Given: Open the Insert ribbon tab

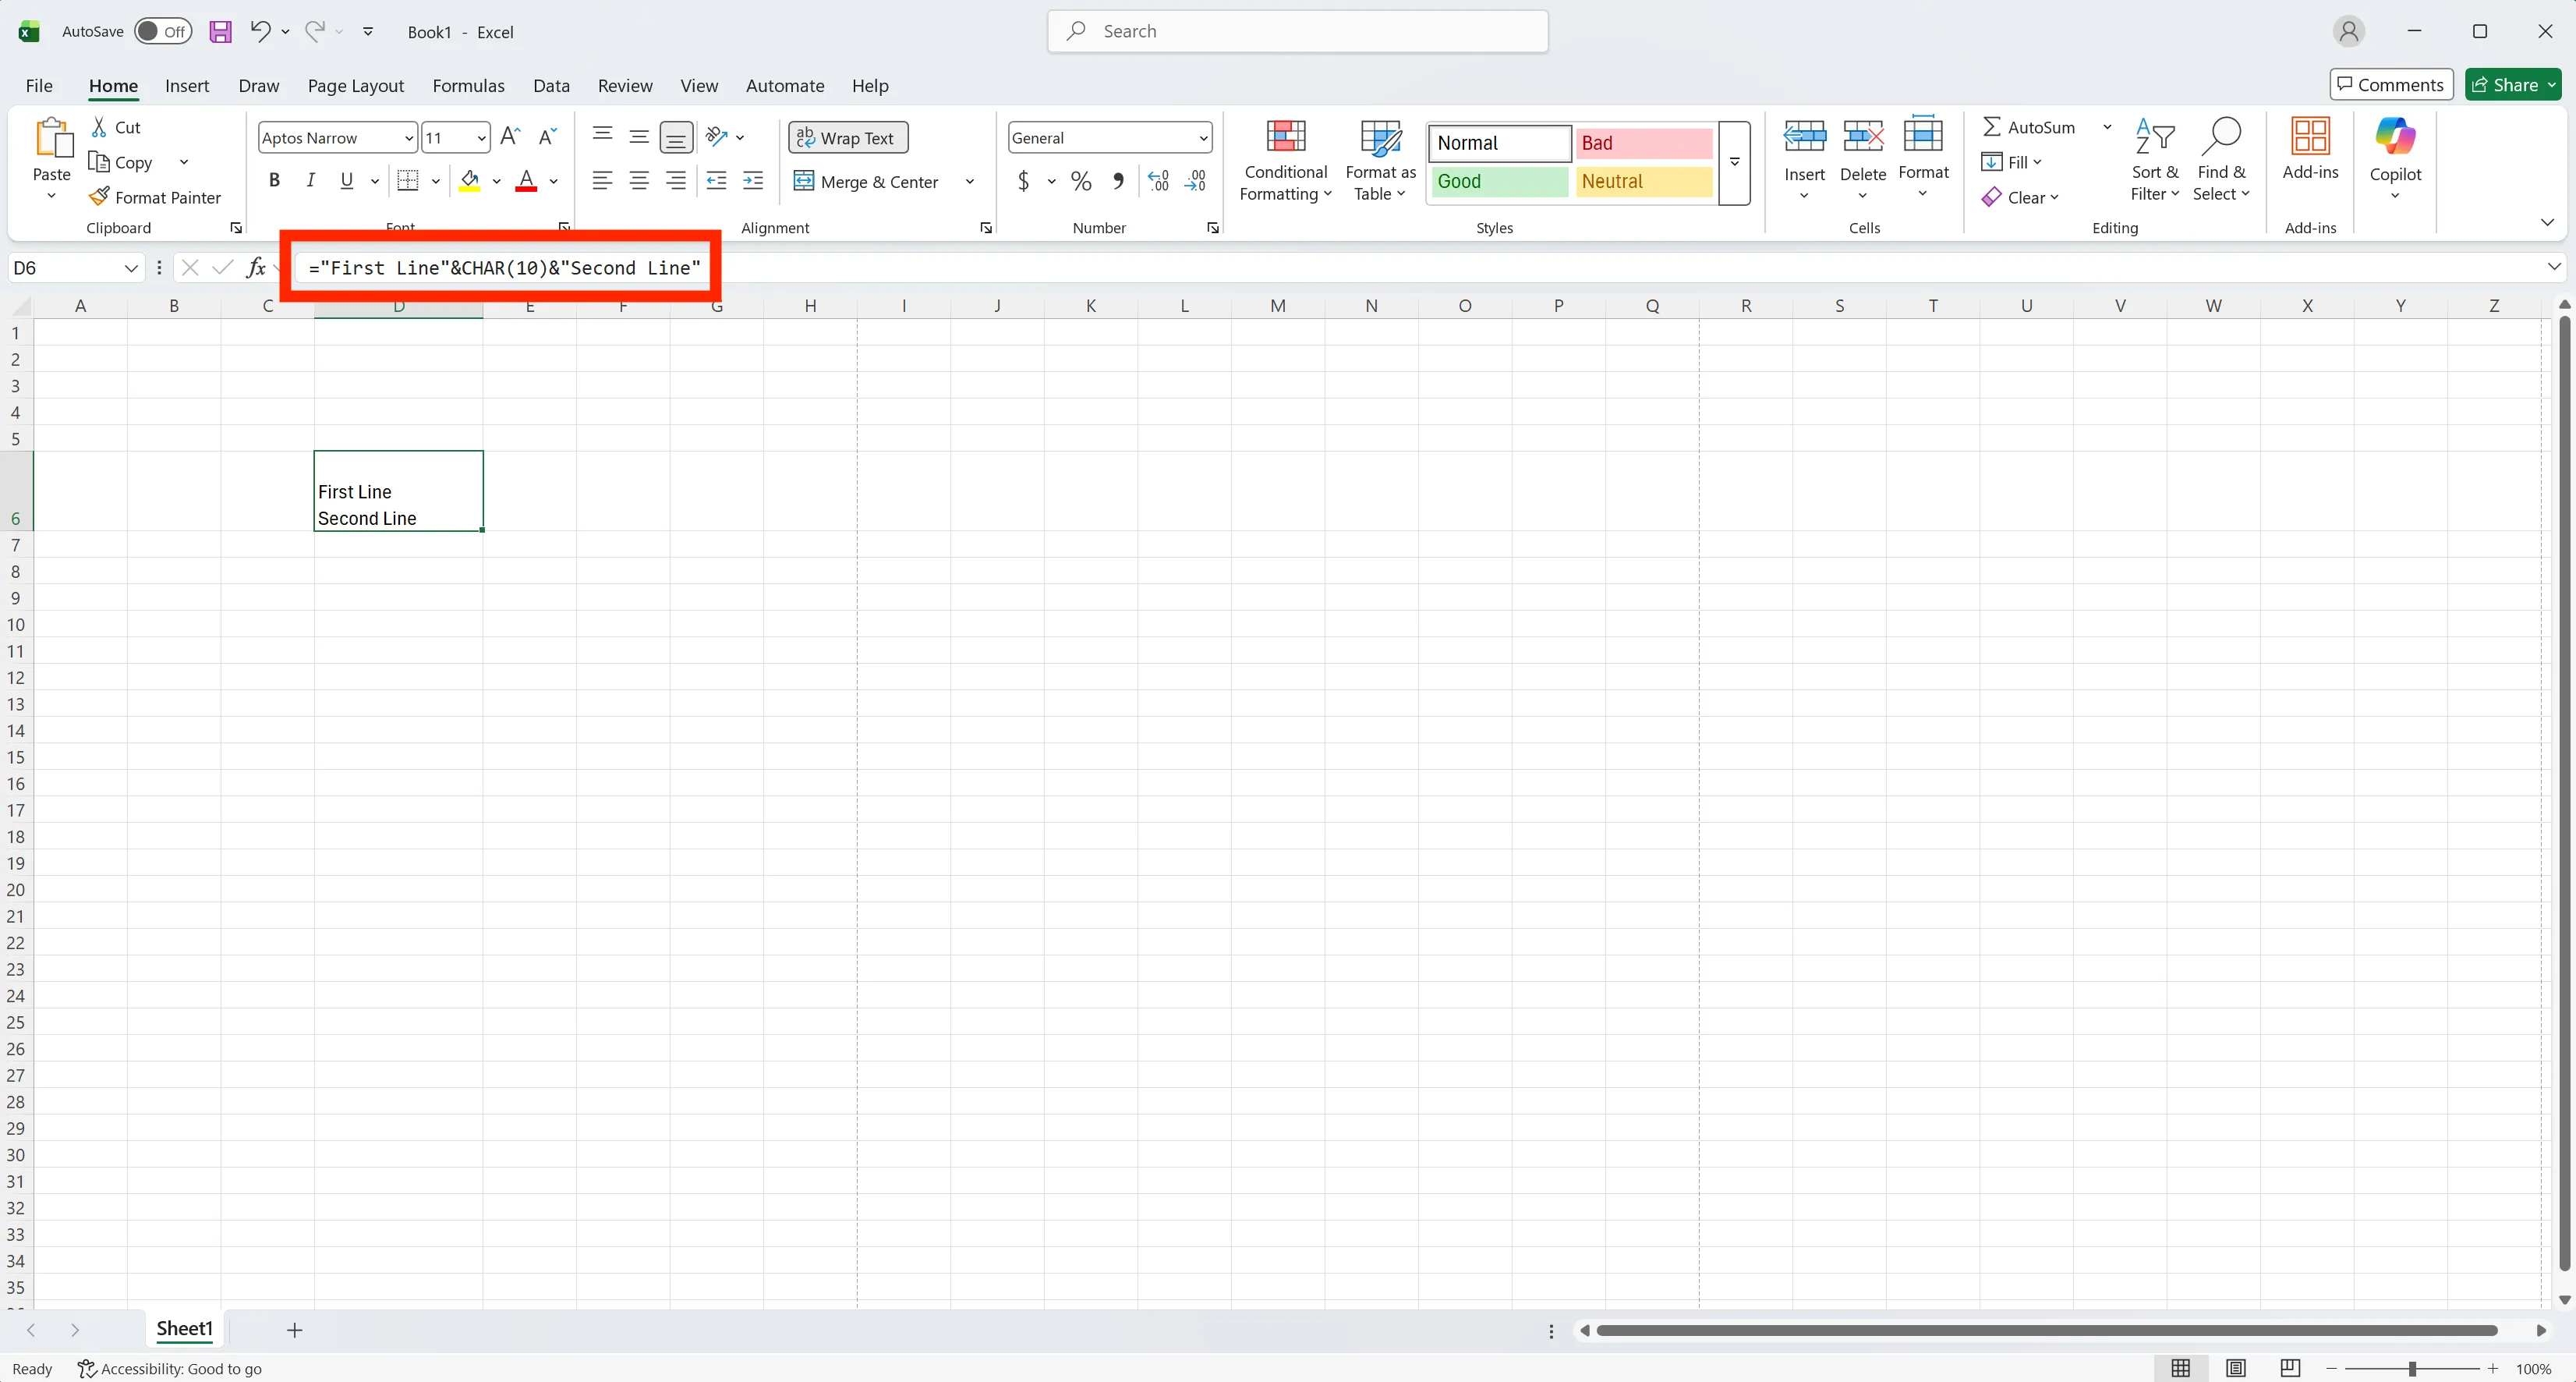Looking at the screenshot, I should 187,86.
